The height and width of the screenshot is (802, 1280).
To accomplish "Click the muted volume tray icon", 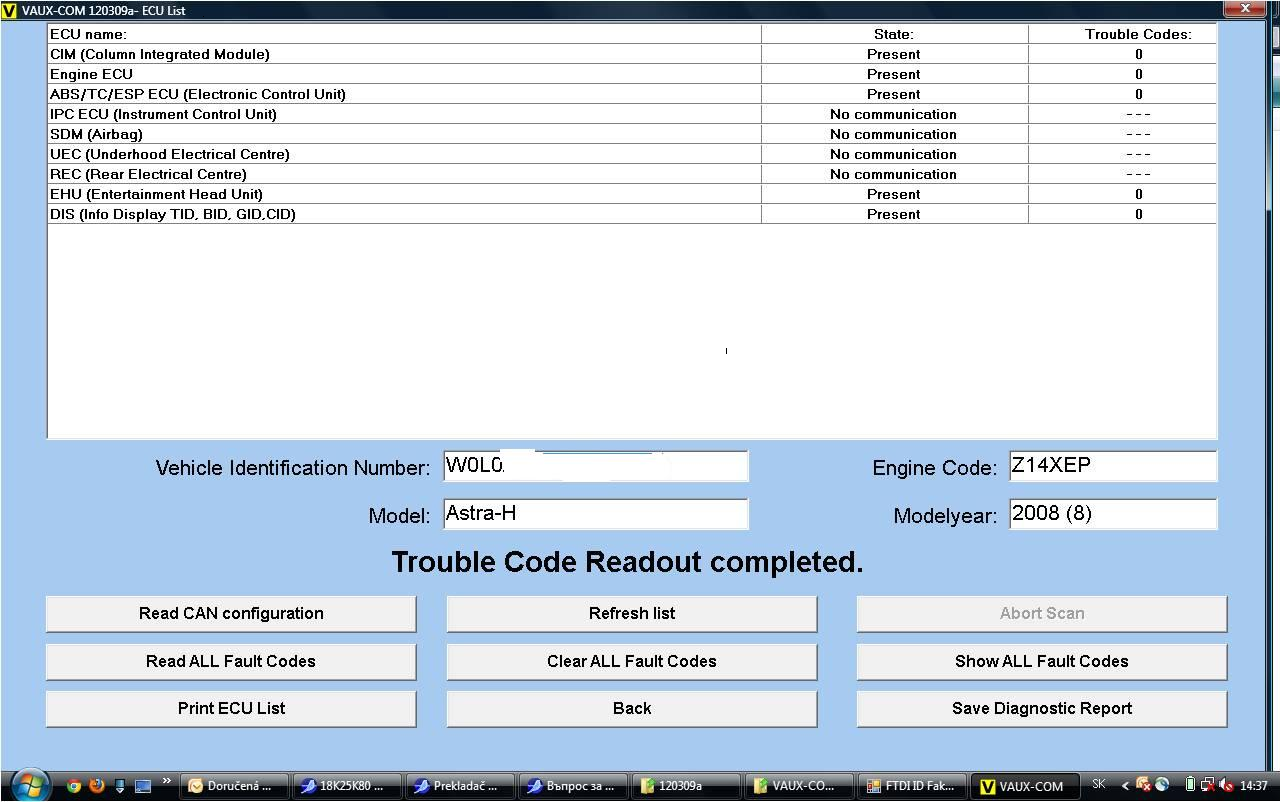I will 1226,786.
